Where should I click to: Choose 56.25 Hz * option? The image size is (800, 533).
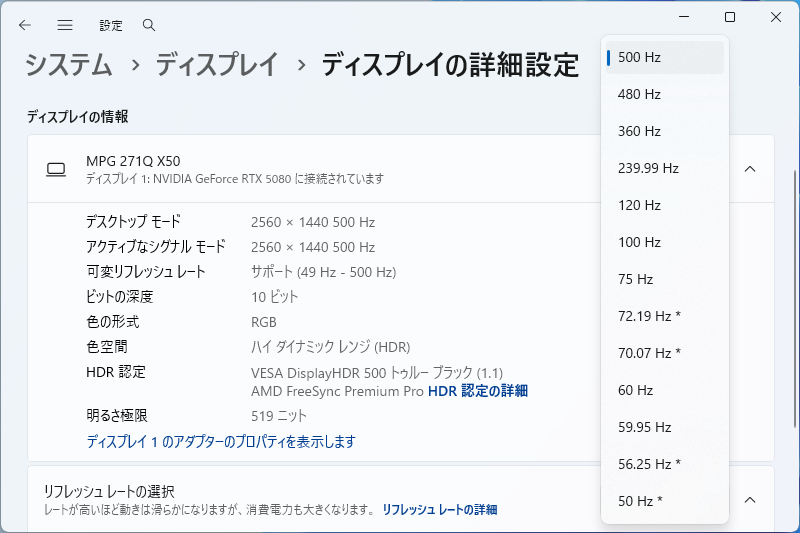(665, 464)
